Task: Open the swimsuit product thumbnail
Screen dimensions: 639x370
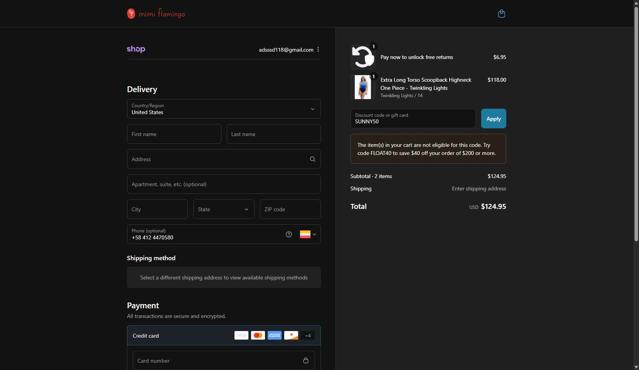Action: coord(363,87)
